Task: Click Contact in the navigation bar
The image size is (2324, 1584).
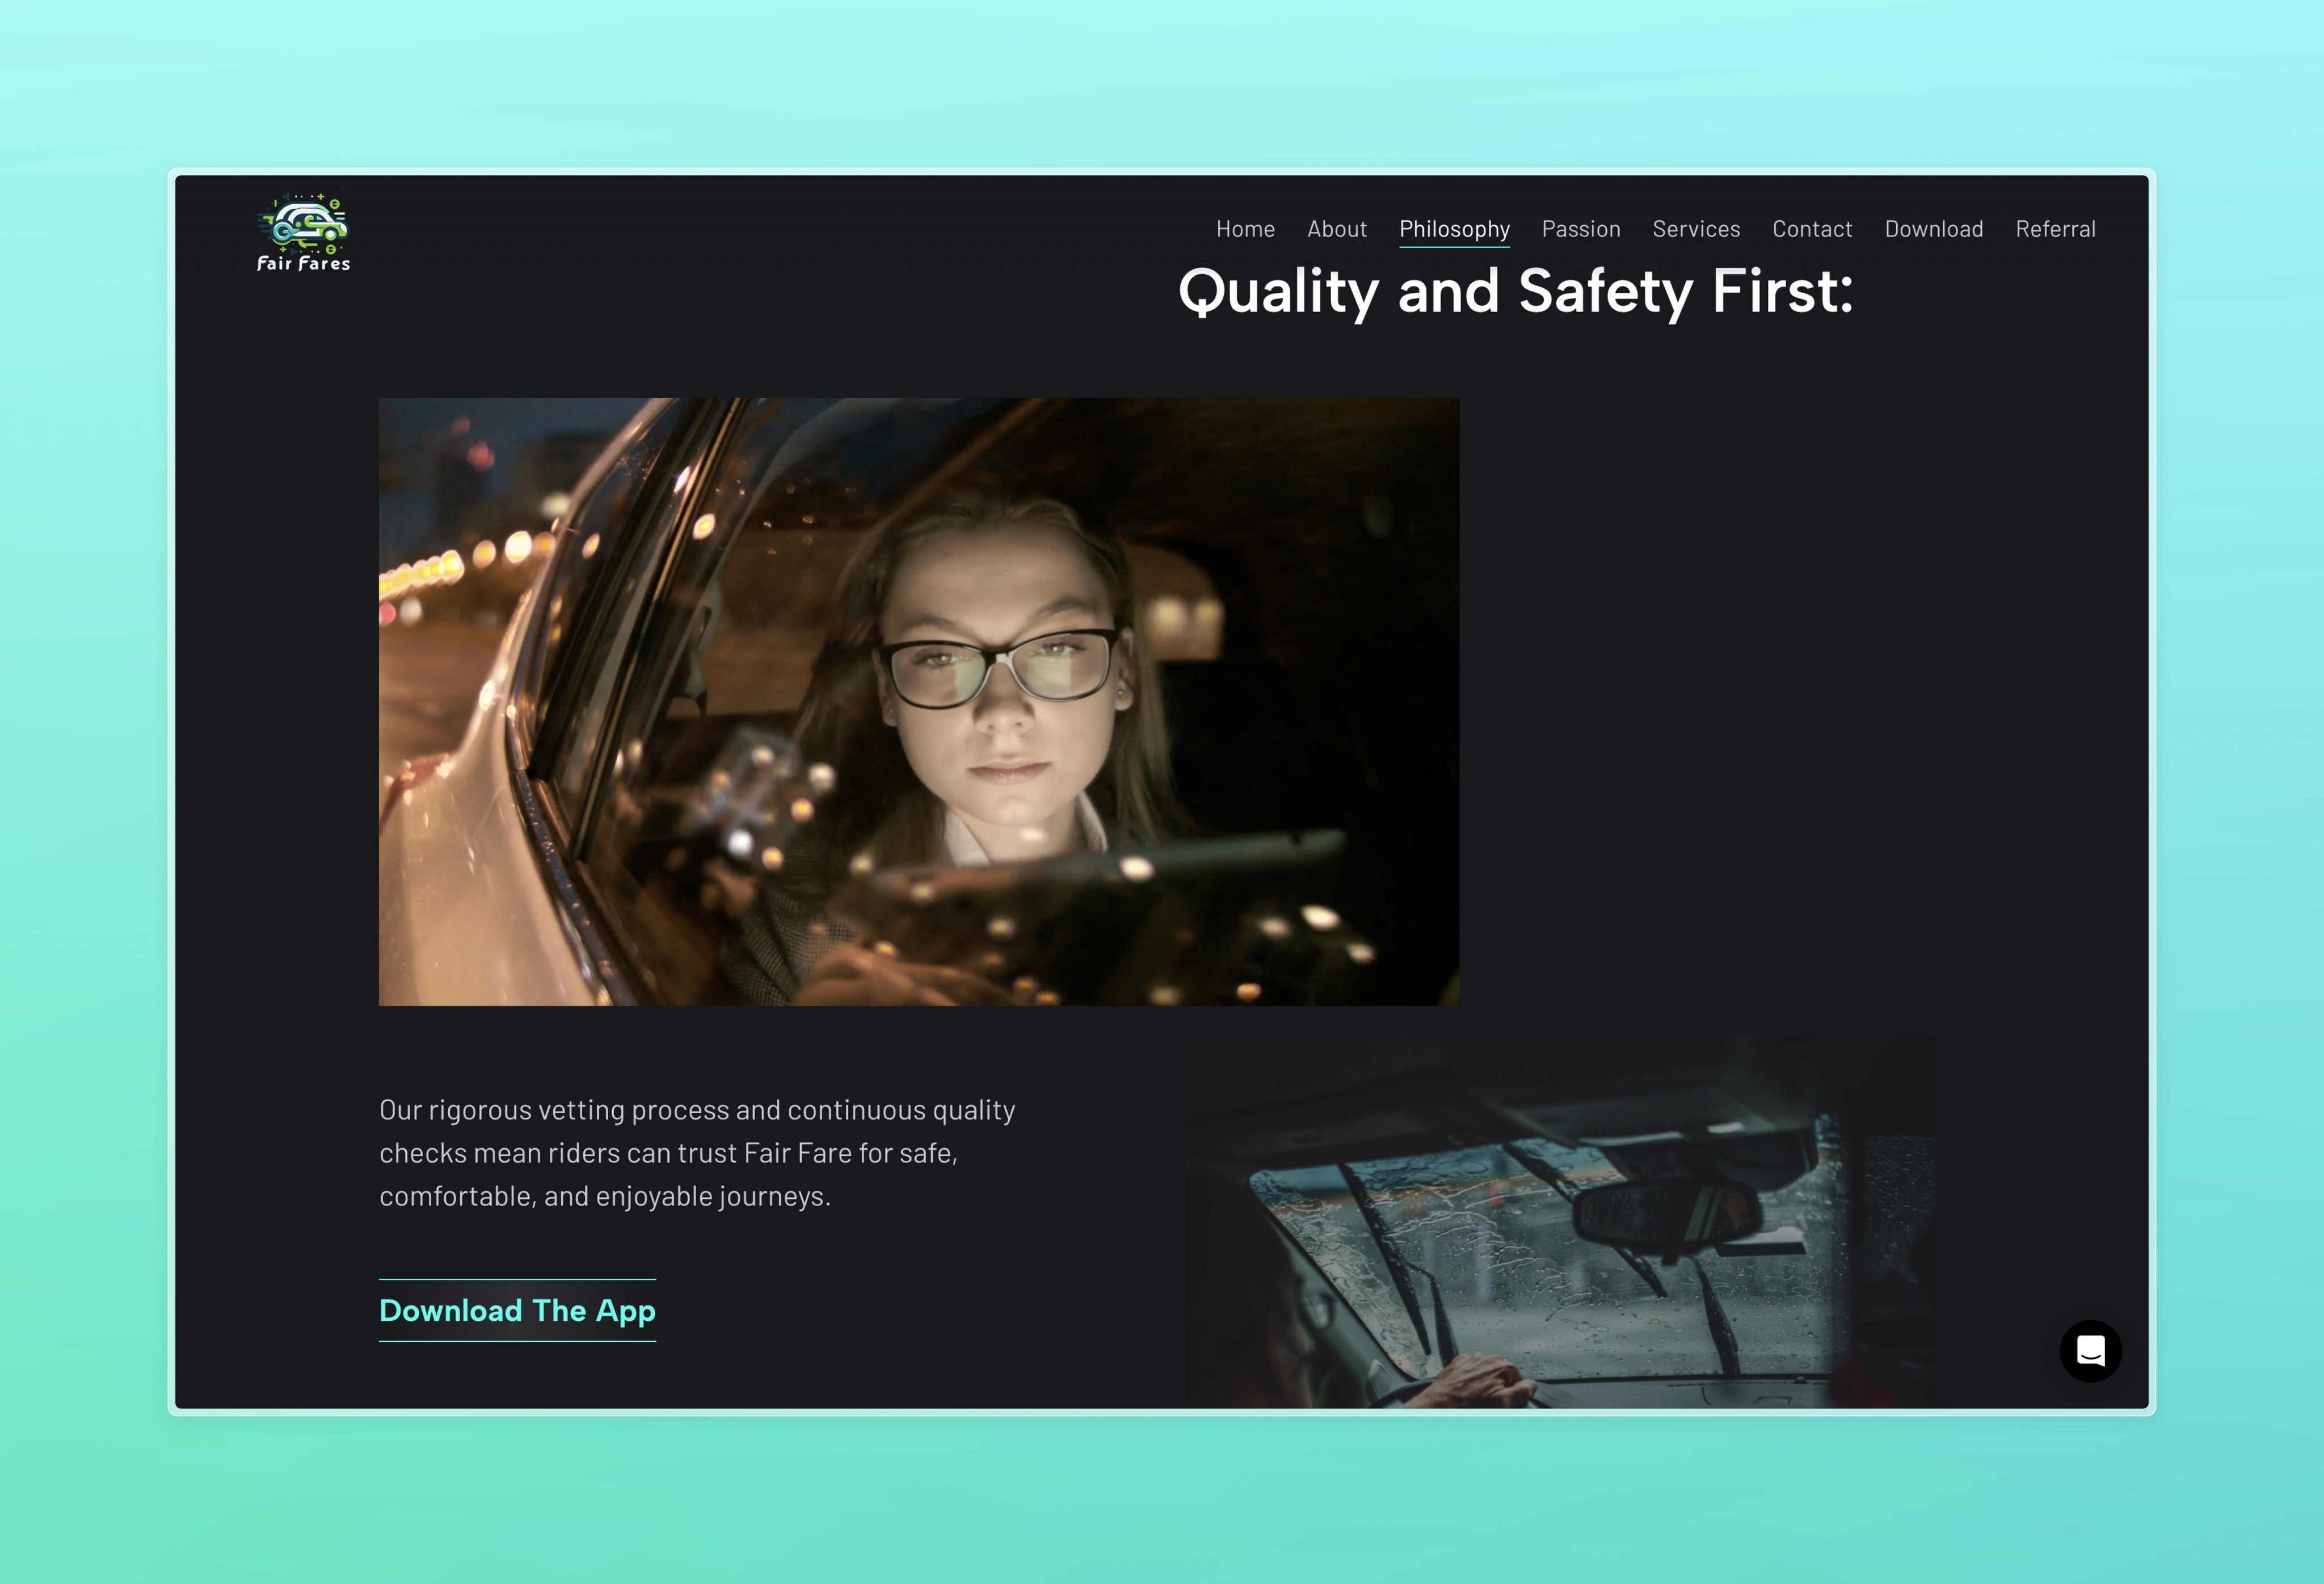Action: [x=1812, y=229]
